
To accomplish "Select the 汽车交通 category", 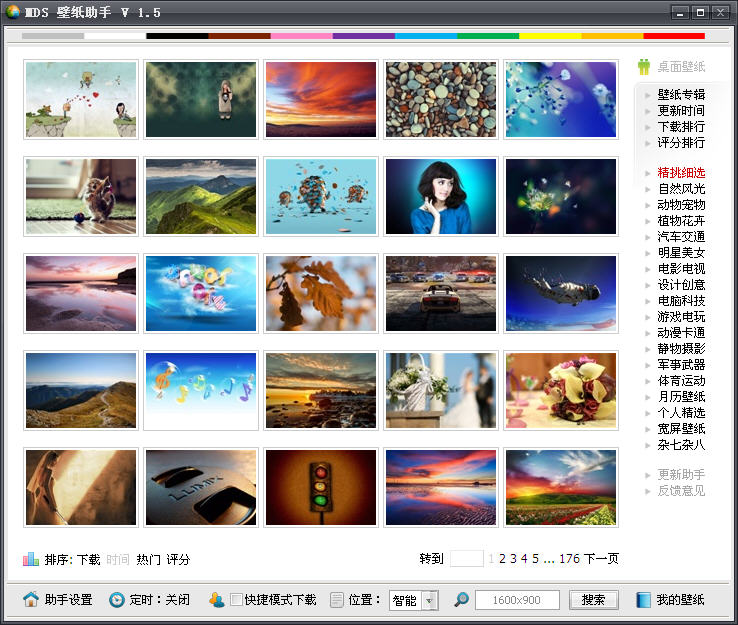I will click(681, 237).
